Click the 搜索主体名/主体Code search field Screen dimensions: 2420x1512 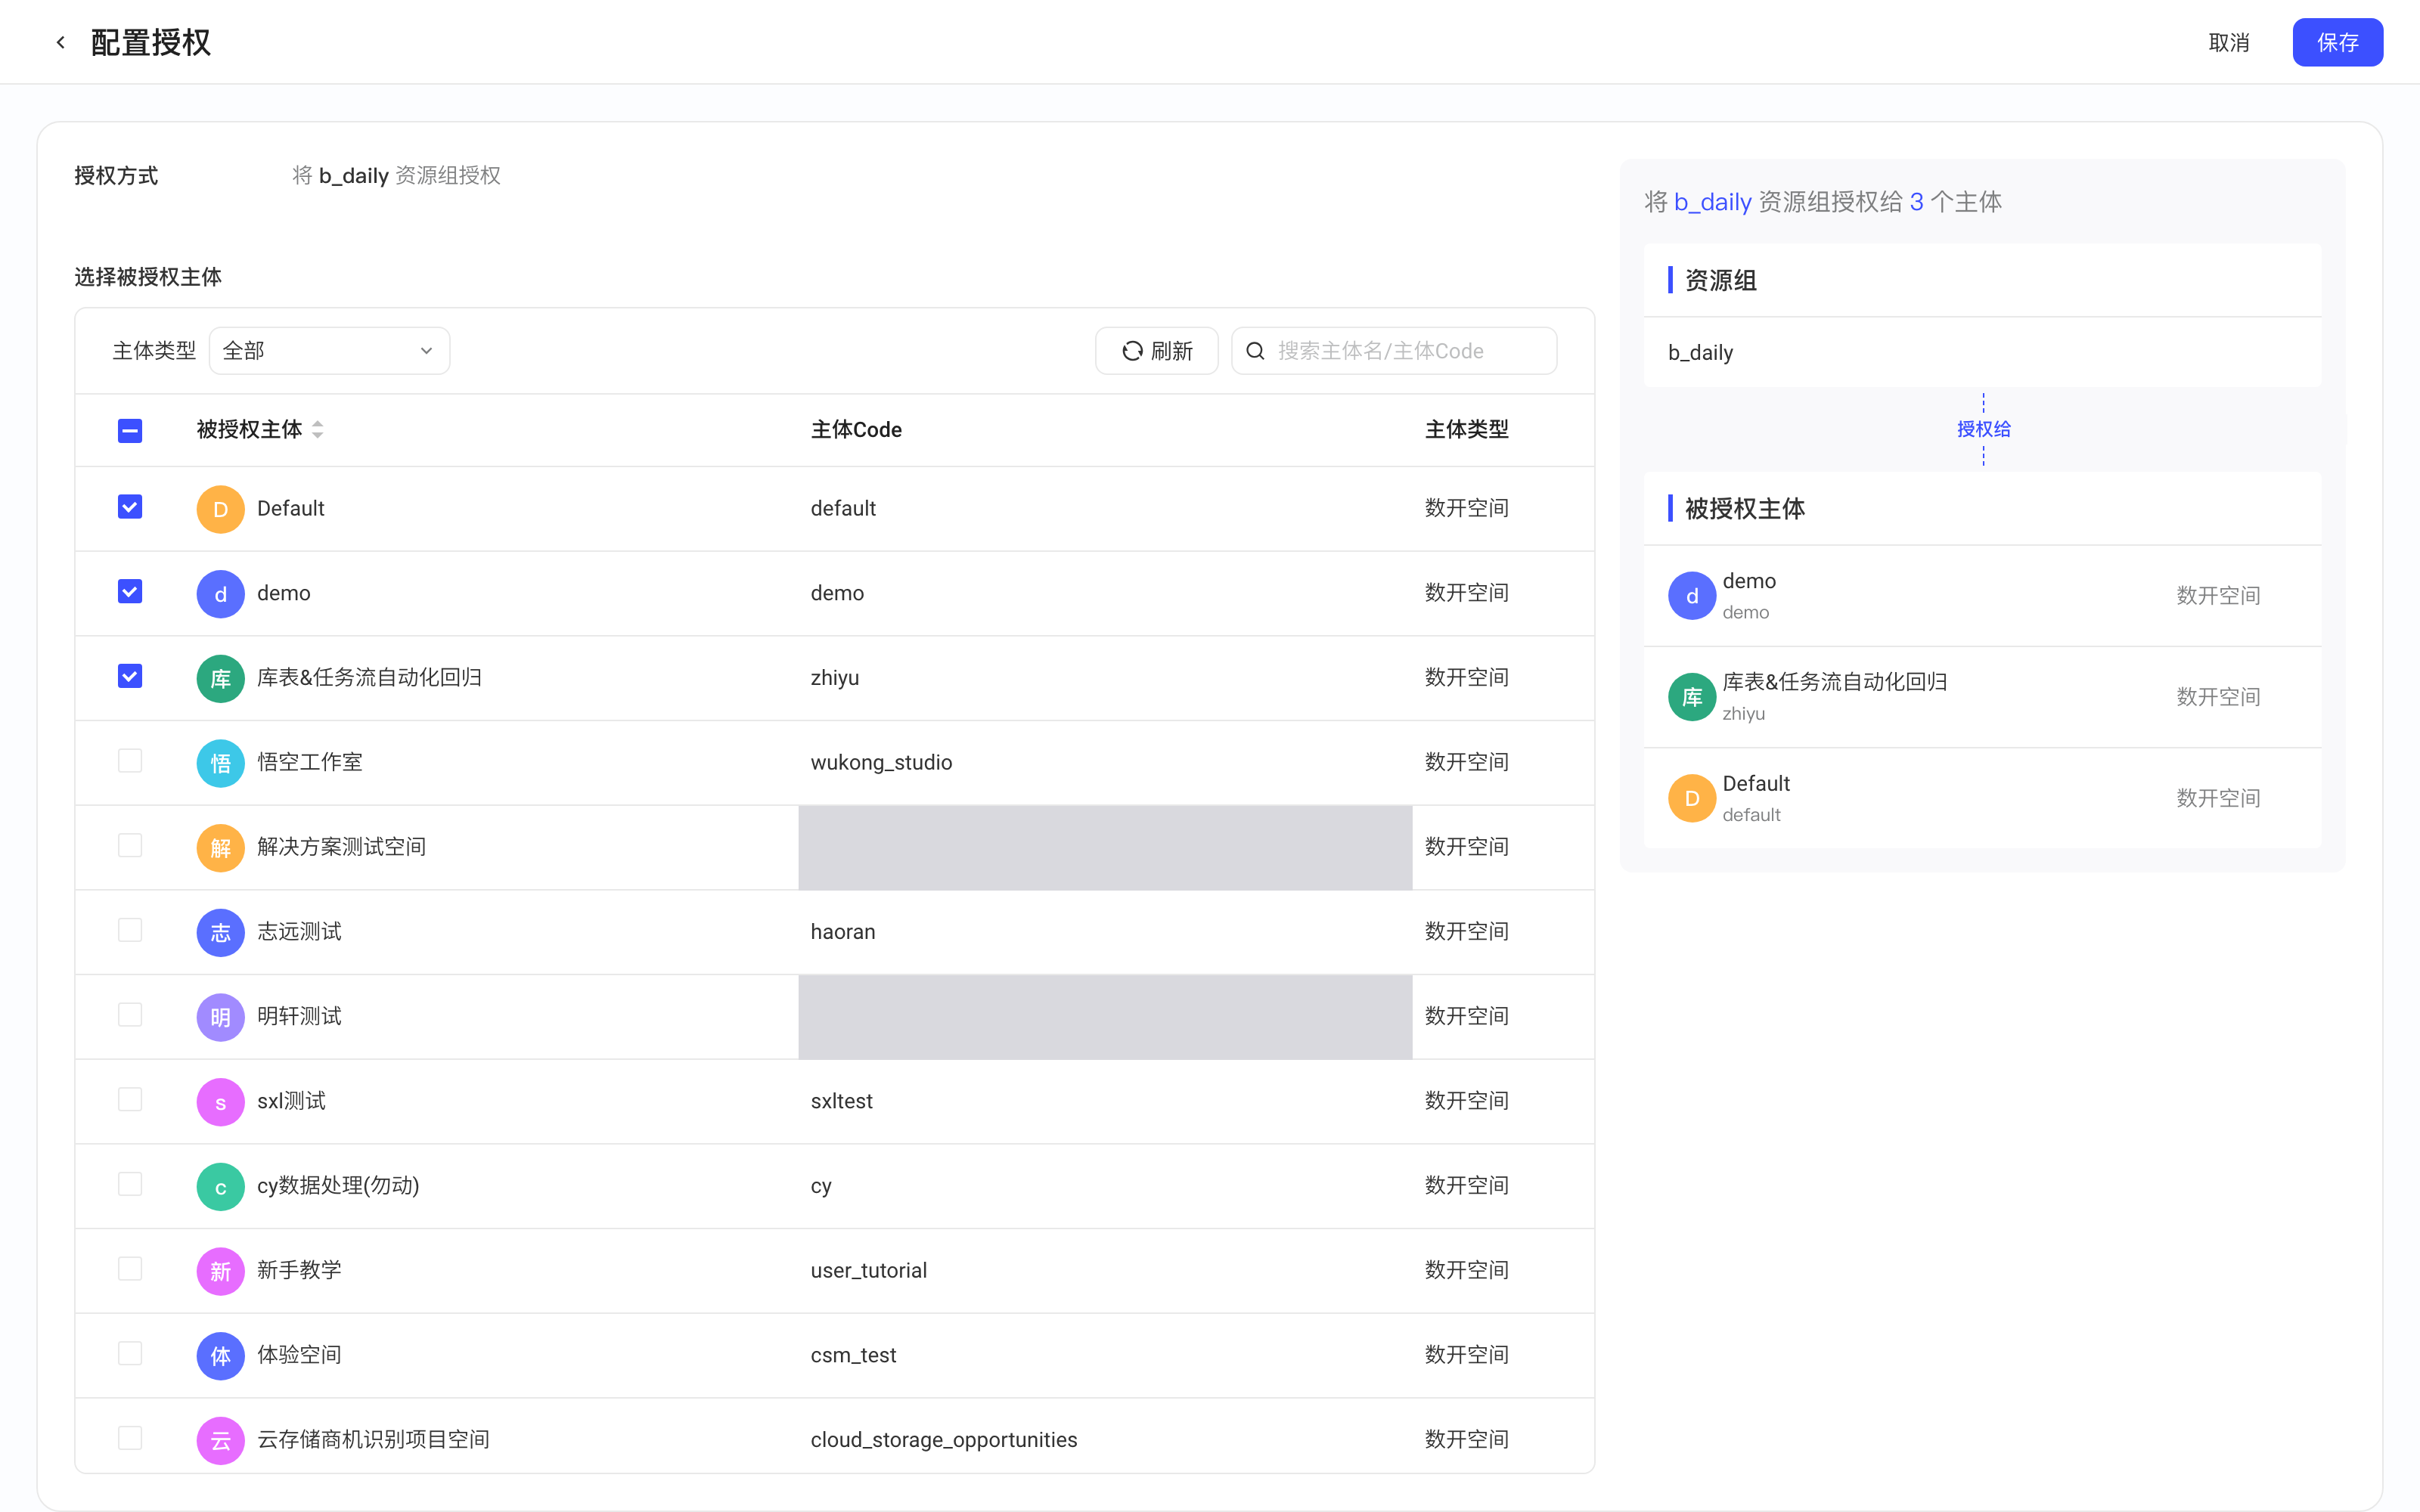[x=1394, y=351]
